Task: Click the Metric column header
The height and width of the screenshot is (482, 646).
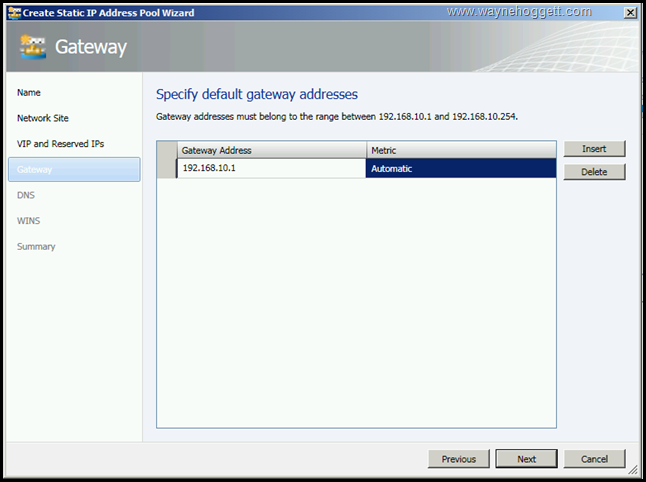Action: pos(461,150)
